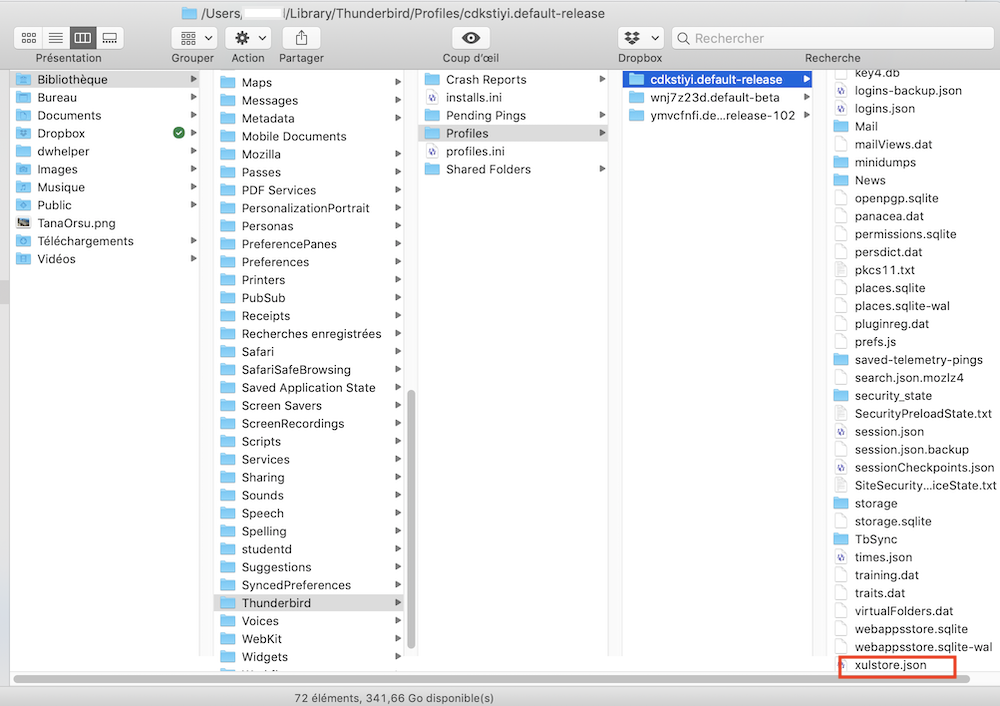Select the Mobile Documents folder
1000x706 pixels.
pos(309,136)
